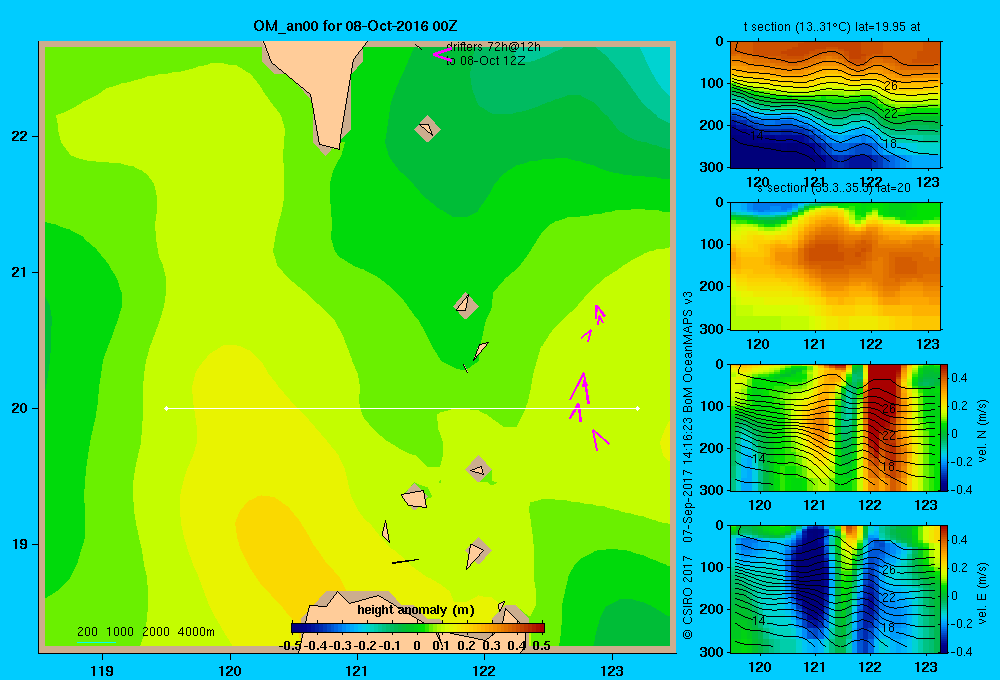Click the contour label 14 in temperature section
1000x680 pixels.
pyautogui.click(x=757, y=136)
